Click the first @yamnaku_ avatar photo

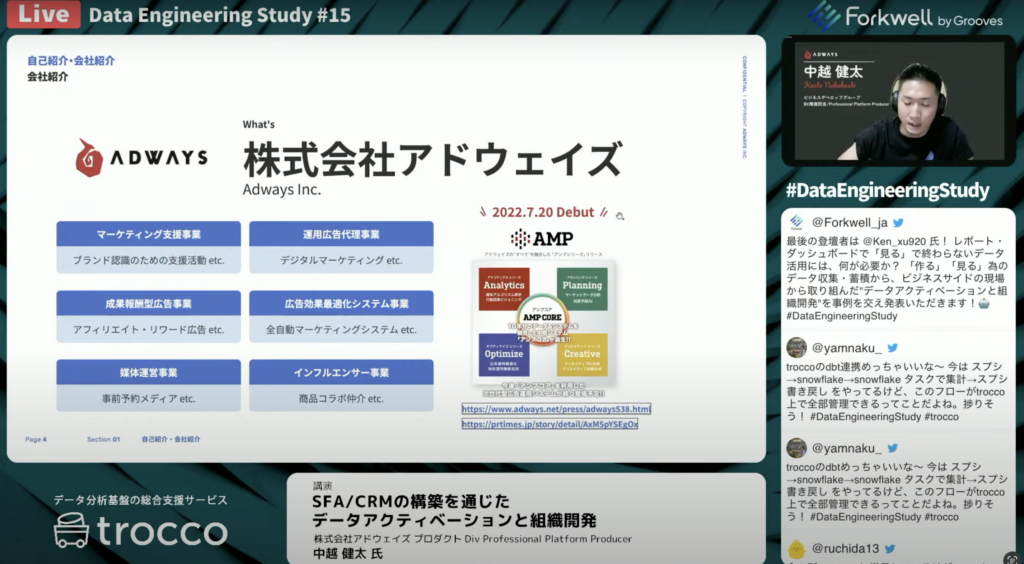[x=796, y=348]
